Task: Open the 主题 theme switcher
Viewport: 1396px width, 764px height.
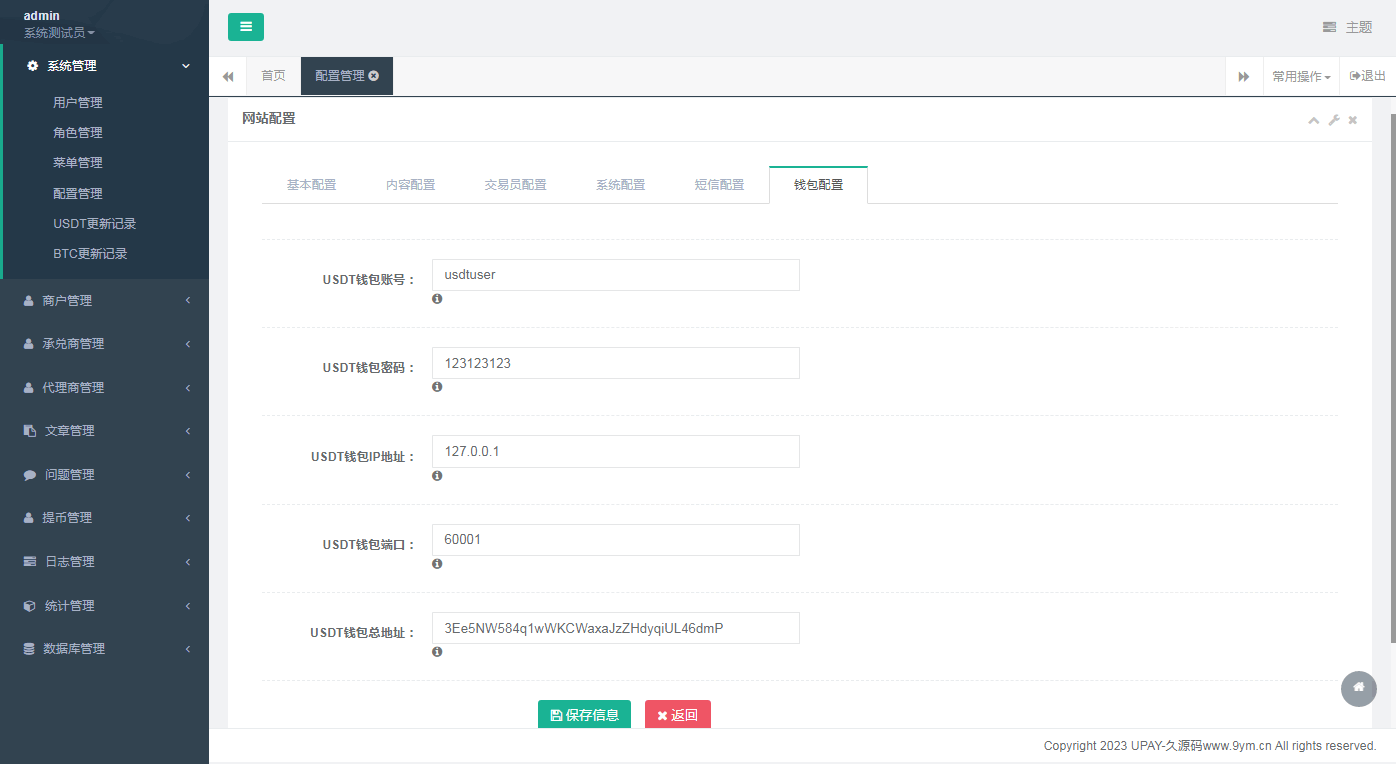Action: click(1347, 27)
